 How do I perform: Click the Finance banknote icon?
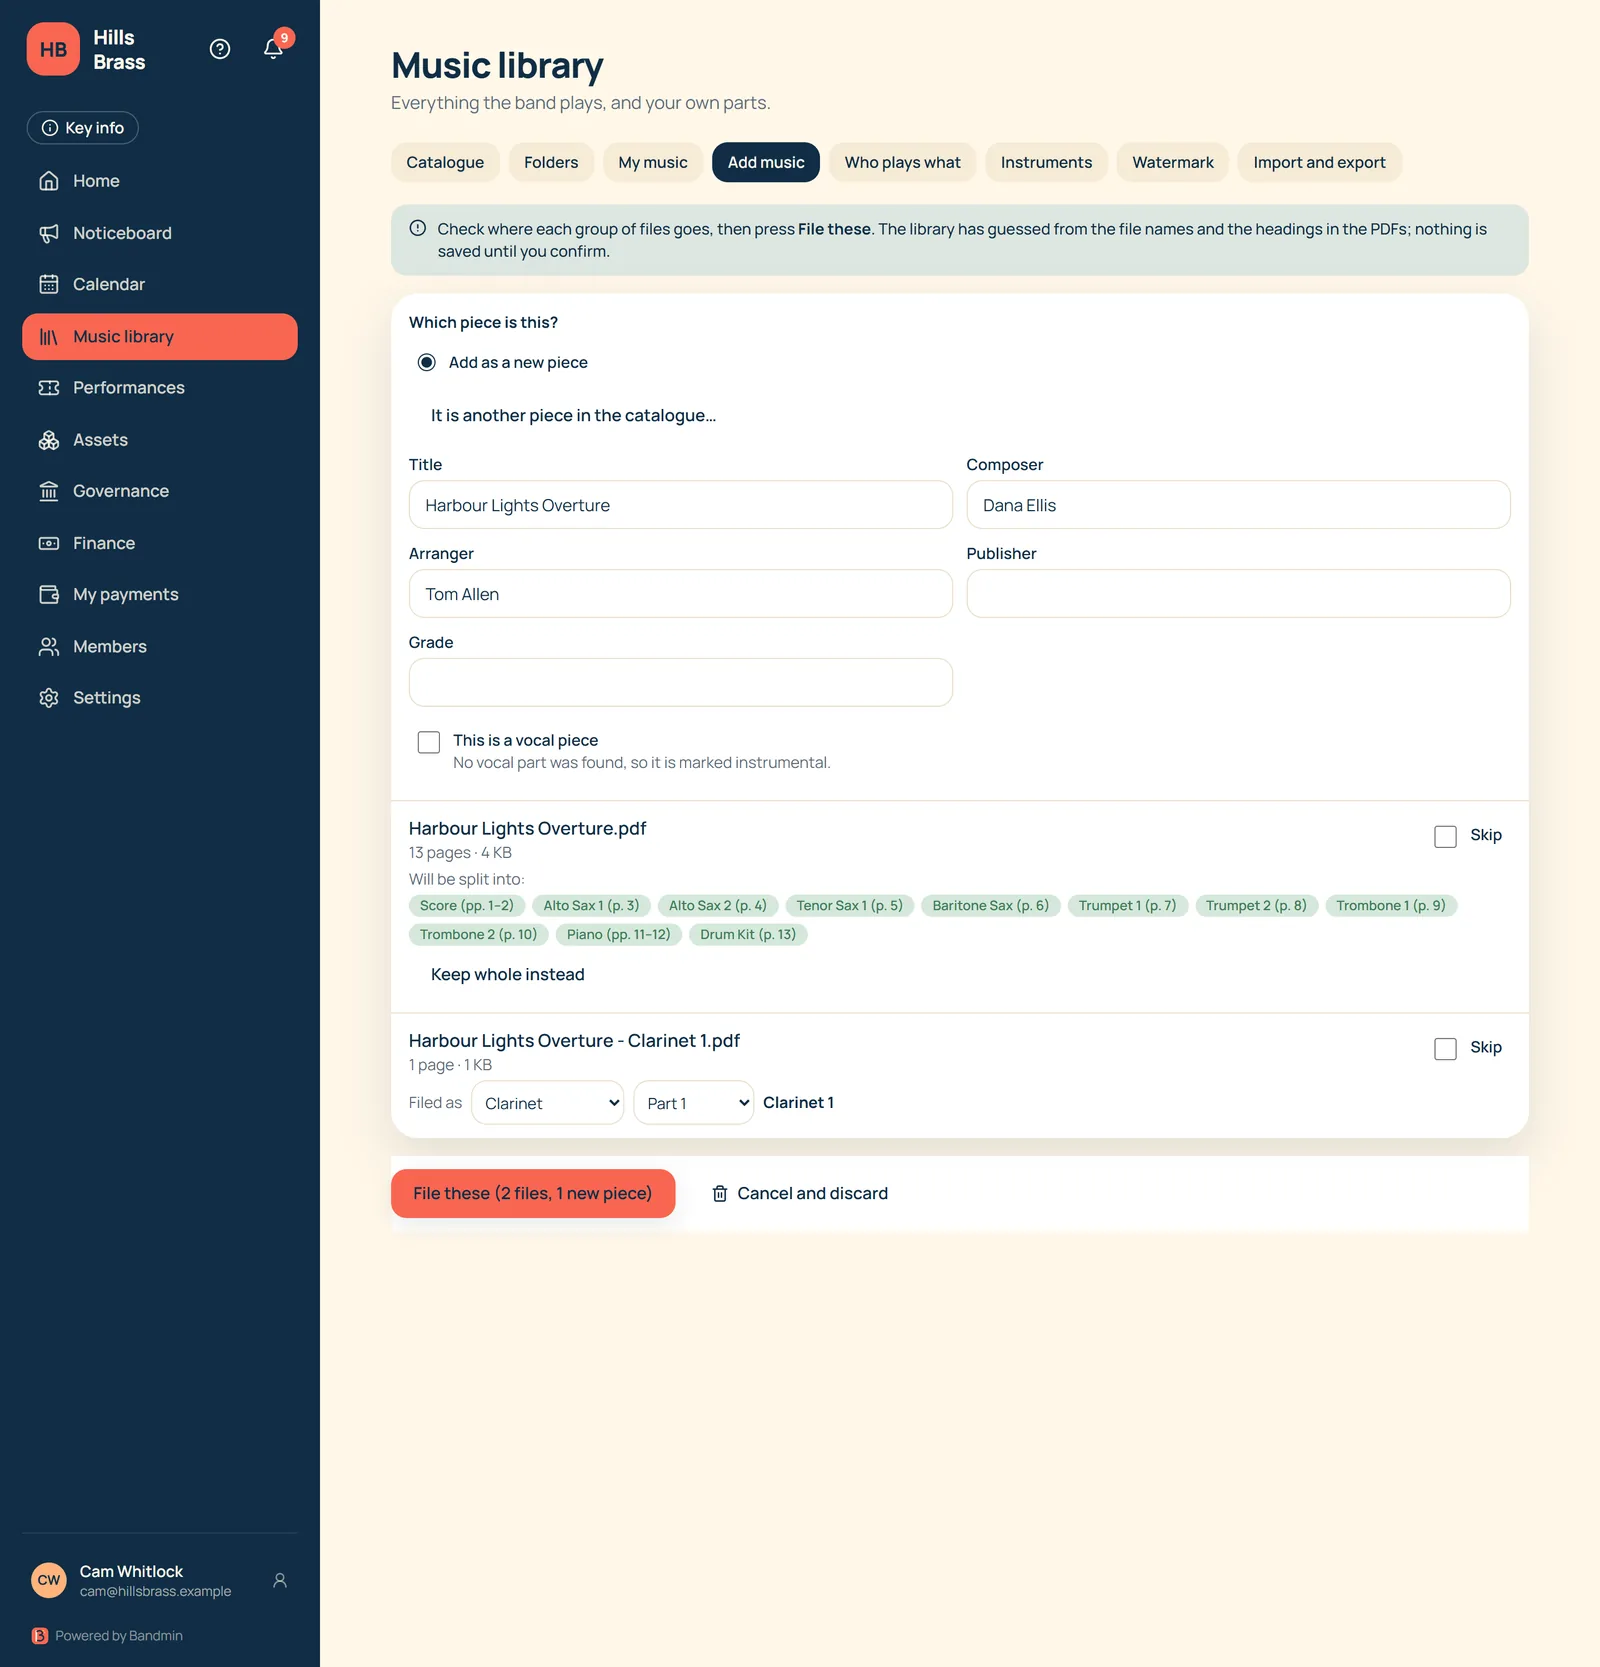pyautogui.click(x=49, y=543)
